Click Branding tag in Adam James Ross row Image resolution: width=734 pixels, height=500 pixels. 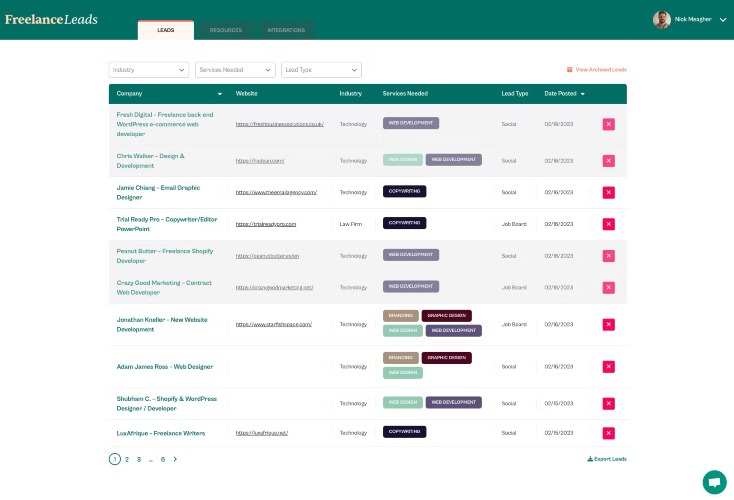point(401,358)
